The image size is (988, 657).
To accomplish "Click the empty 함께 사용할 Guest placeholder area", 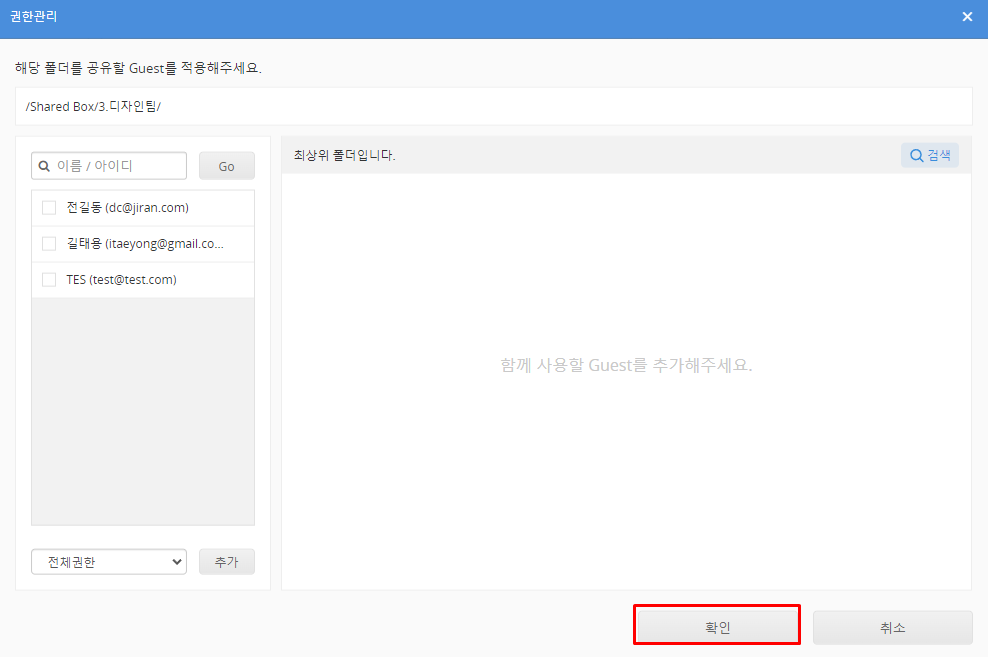I will click(626, 365).
